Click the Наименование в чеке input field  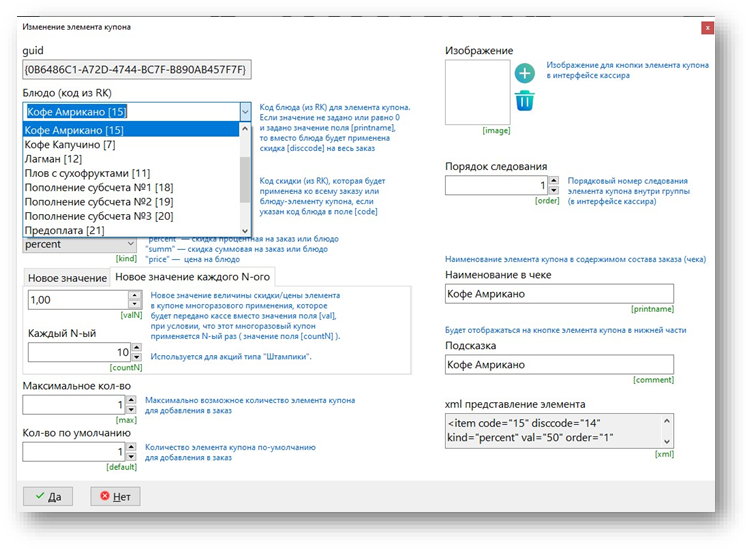(558, 294)
